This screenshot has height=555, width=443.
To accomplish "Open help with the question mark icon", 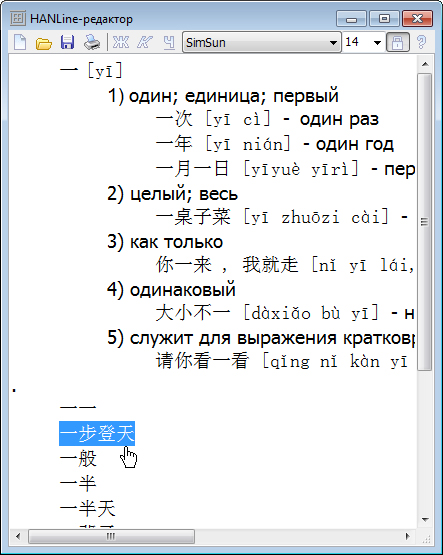I will coord(421,42).
